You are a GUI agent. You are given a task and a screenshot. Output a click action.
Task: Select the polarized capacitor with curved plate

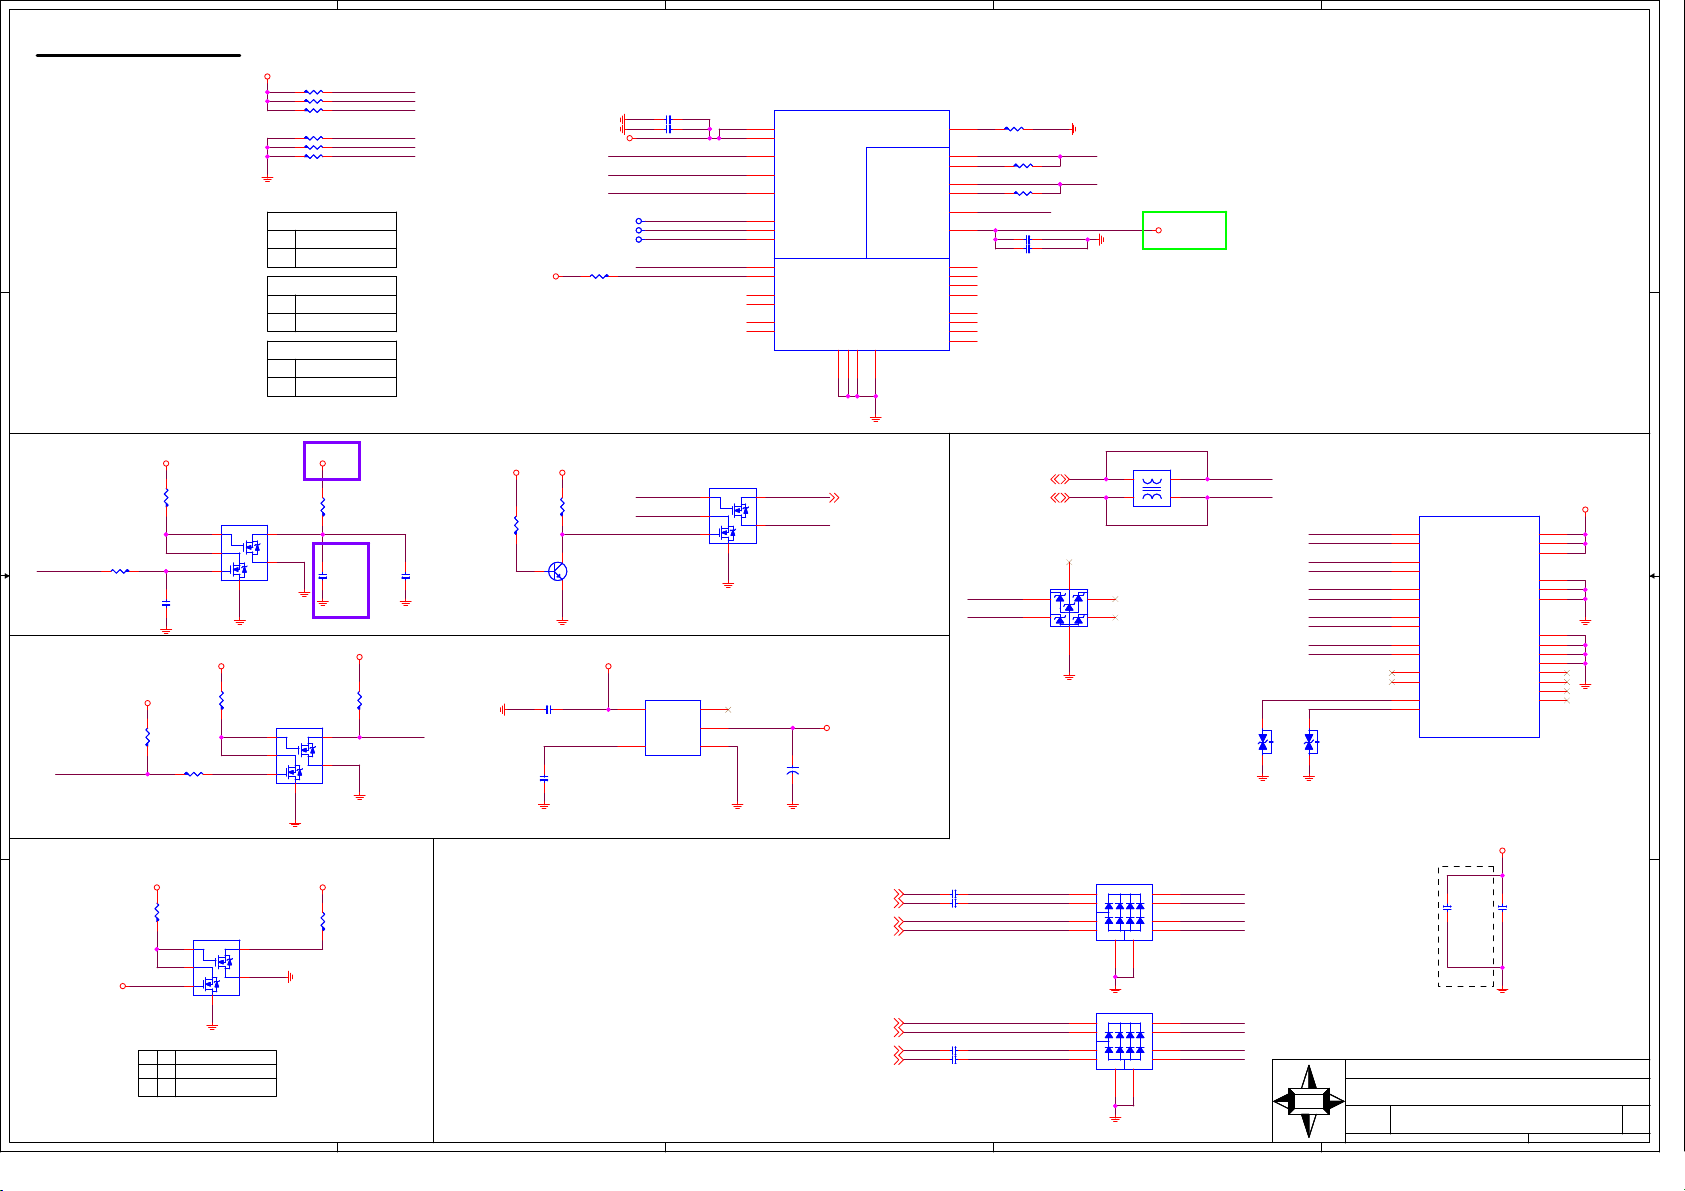793,771
